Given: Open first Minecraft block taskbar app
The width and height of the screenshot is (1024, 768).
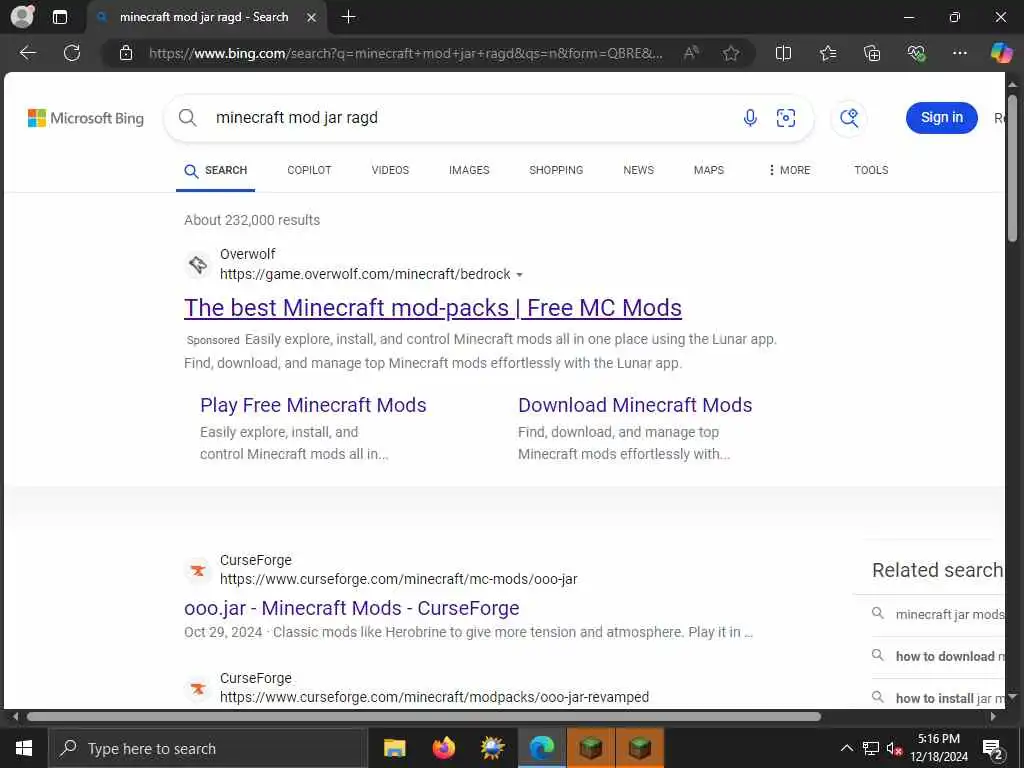Looking at the screenshot, I should 590,748.
